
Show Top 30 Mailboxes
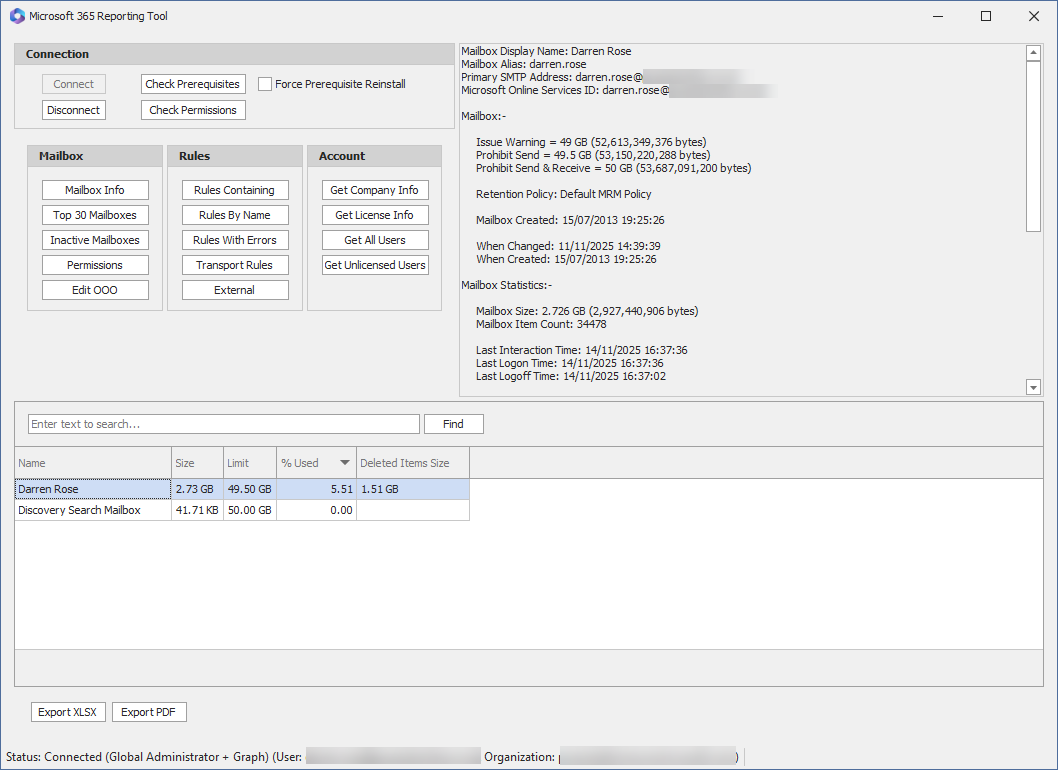(95, 215)
